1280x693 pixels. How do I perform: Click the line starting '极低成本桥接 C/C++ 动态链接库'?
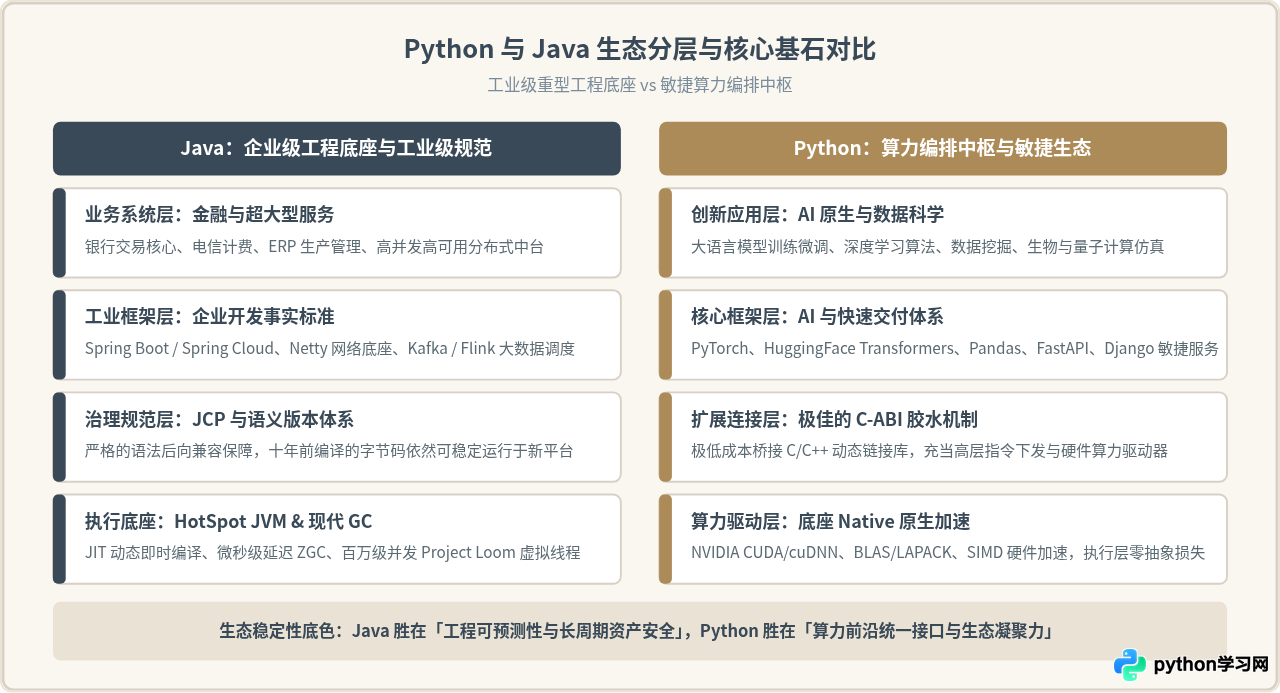929,450
